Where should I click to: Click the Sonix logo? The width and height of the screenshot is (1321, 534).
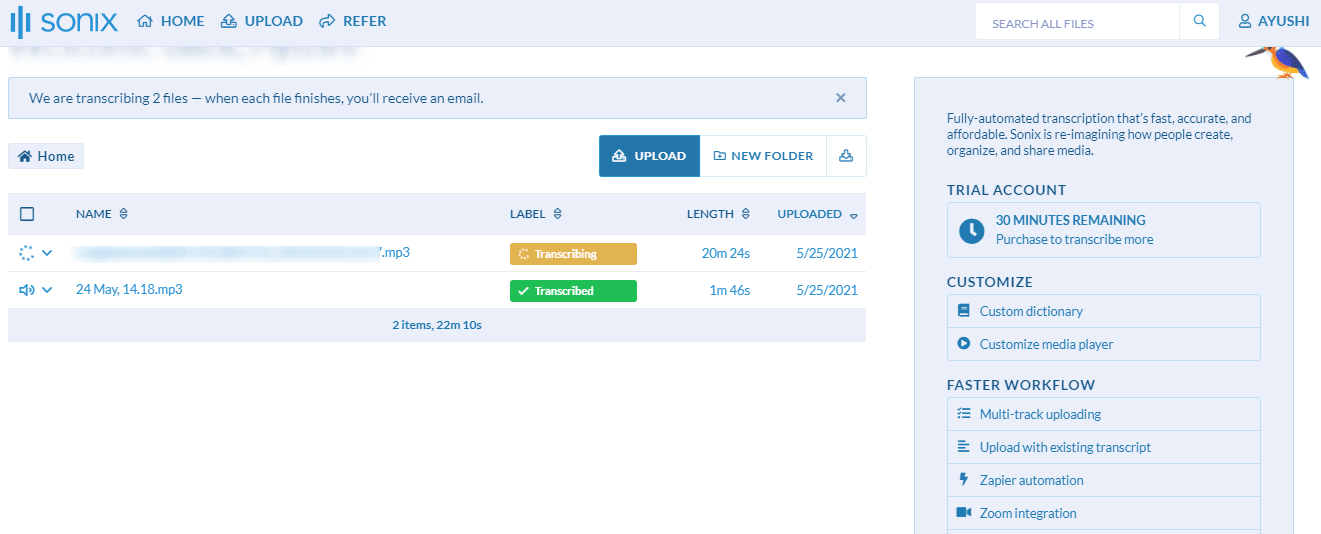(63, 21)
